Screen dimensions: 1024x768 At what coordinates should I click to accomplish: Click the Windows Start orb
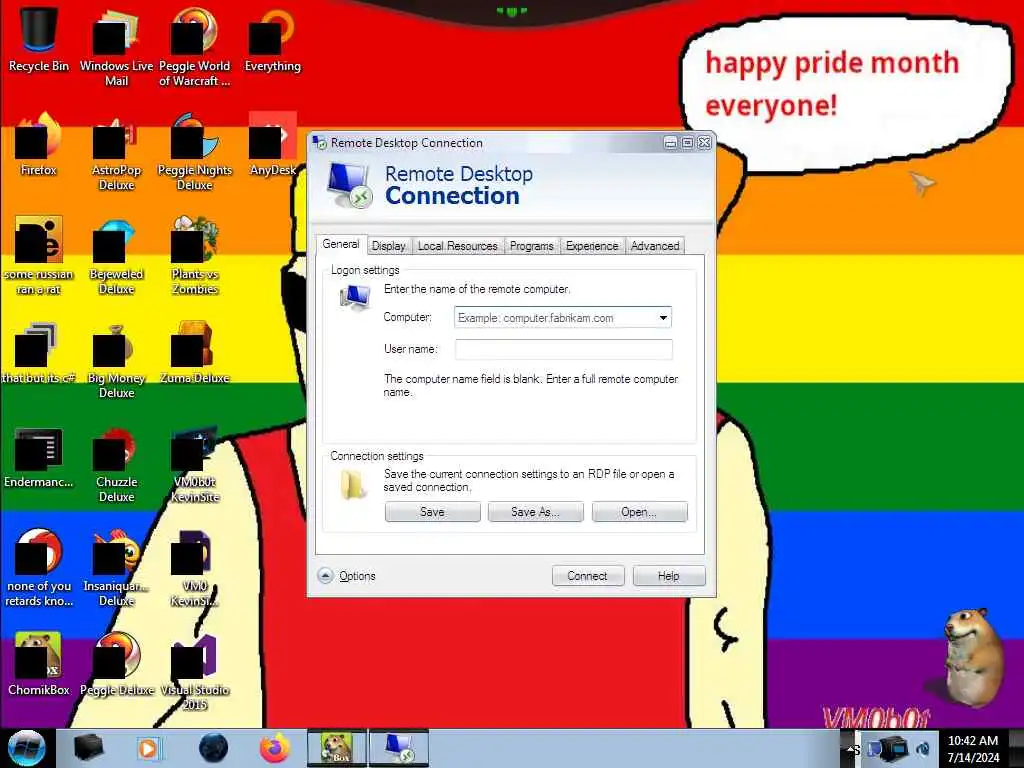26,748
